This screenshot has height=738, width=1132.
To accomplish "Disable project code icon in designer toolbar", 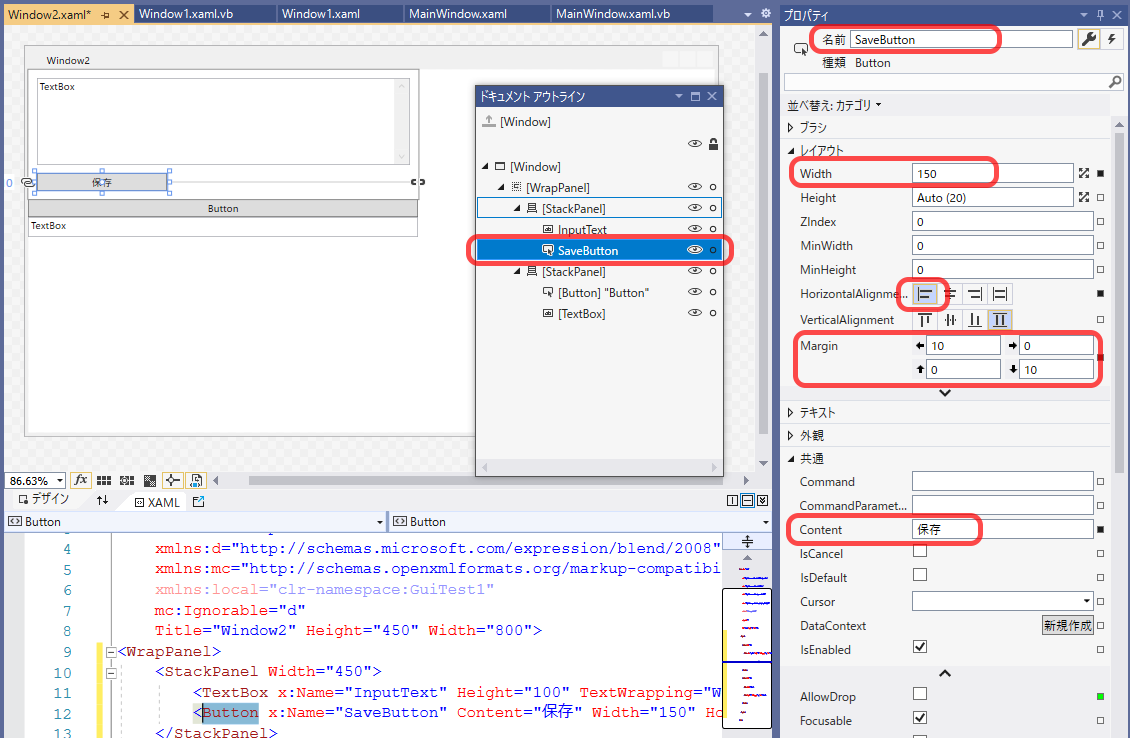I will click(x=196, y=480).
